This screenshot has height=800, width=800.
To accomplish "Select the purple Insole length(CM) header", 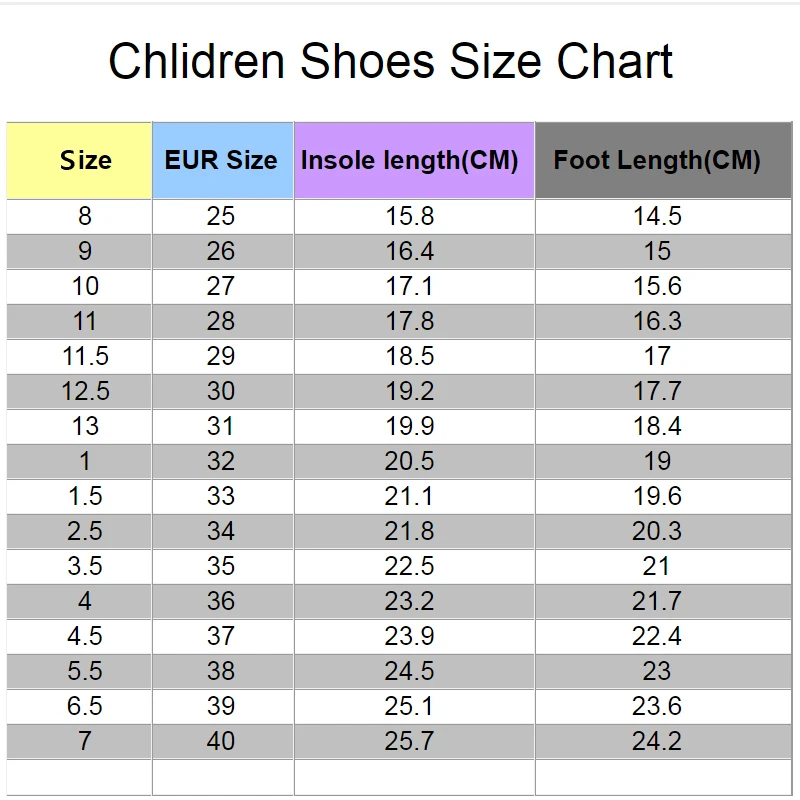I will (x=410, y=160).
